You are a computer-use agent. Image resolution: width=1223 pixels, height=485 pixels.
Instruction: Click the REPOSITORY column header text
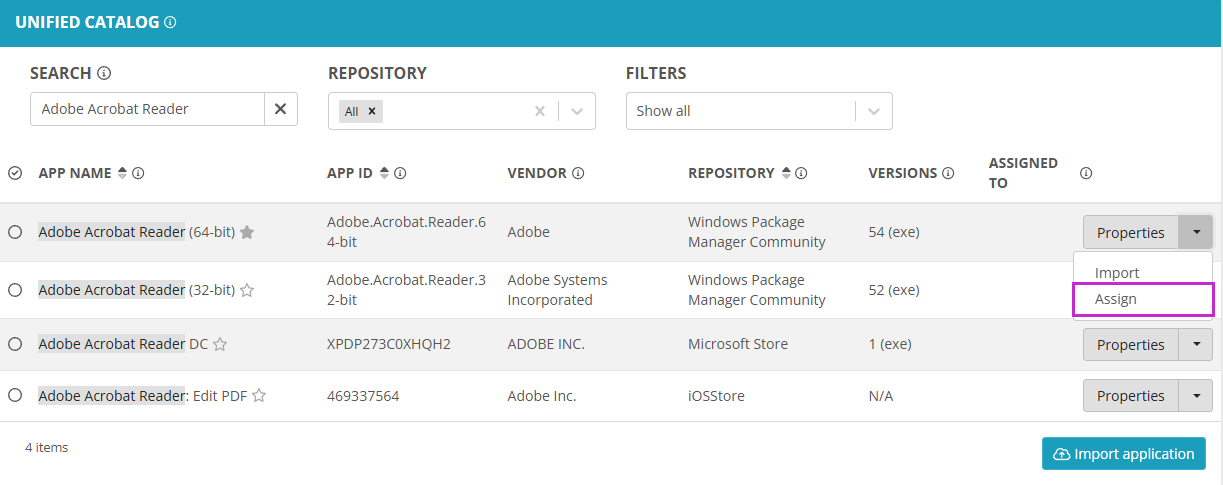pyautogui.click(x=731, y=173)
